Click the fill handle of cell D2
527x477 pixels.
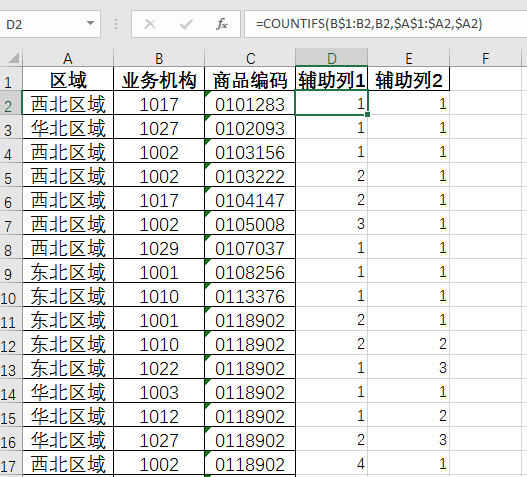click(367, 114)
